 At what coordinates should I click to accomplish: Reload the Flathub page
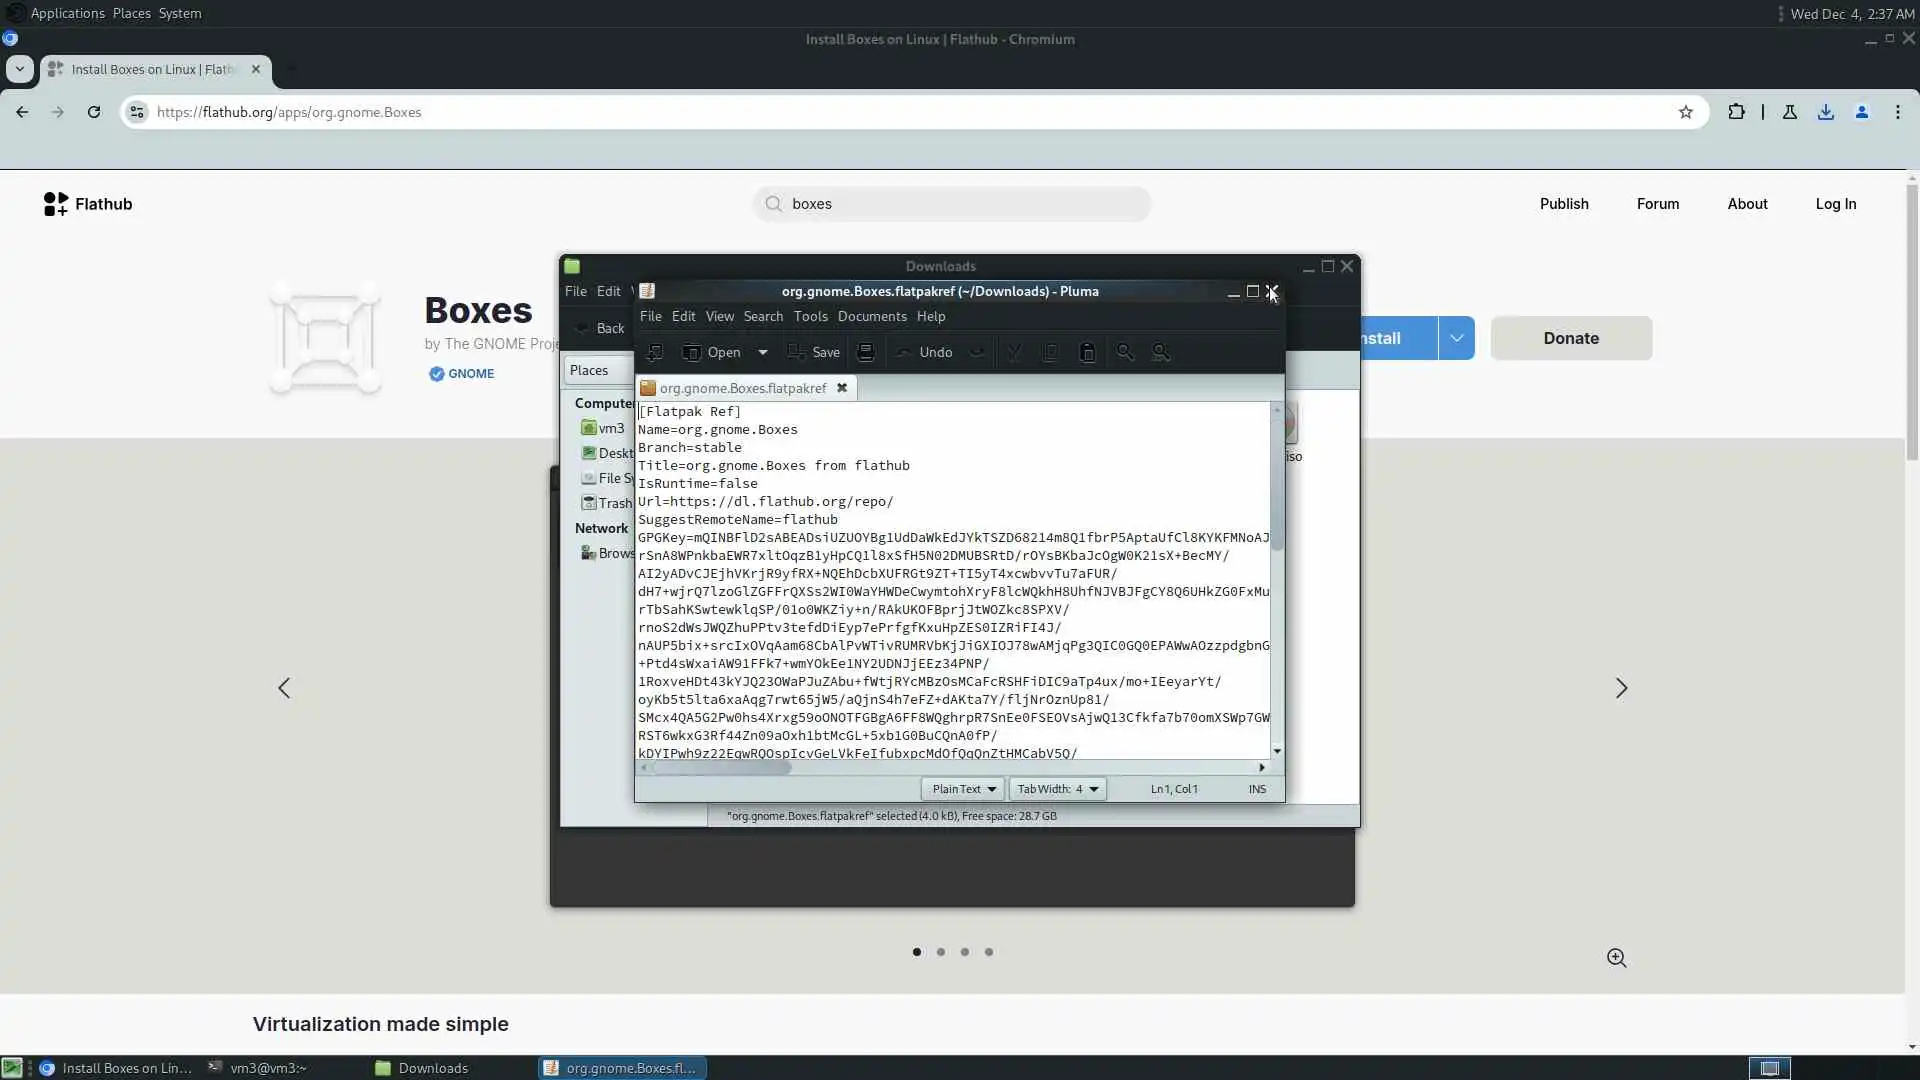click(x=94, y=112)
